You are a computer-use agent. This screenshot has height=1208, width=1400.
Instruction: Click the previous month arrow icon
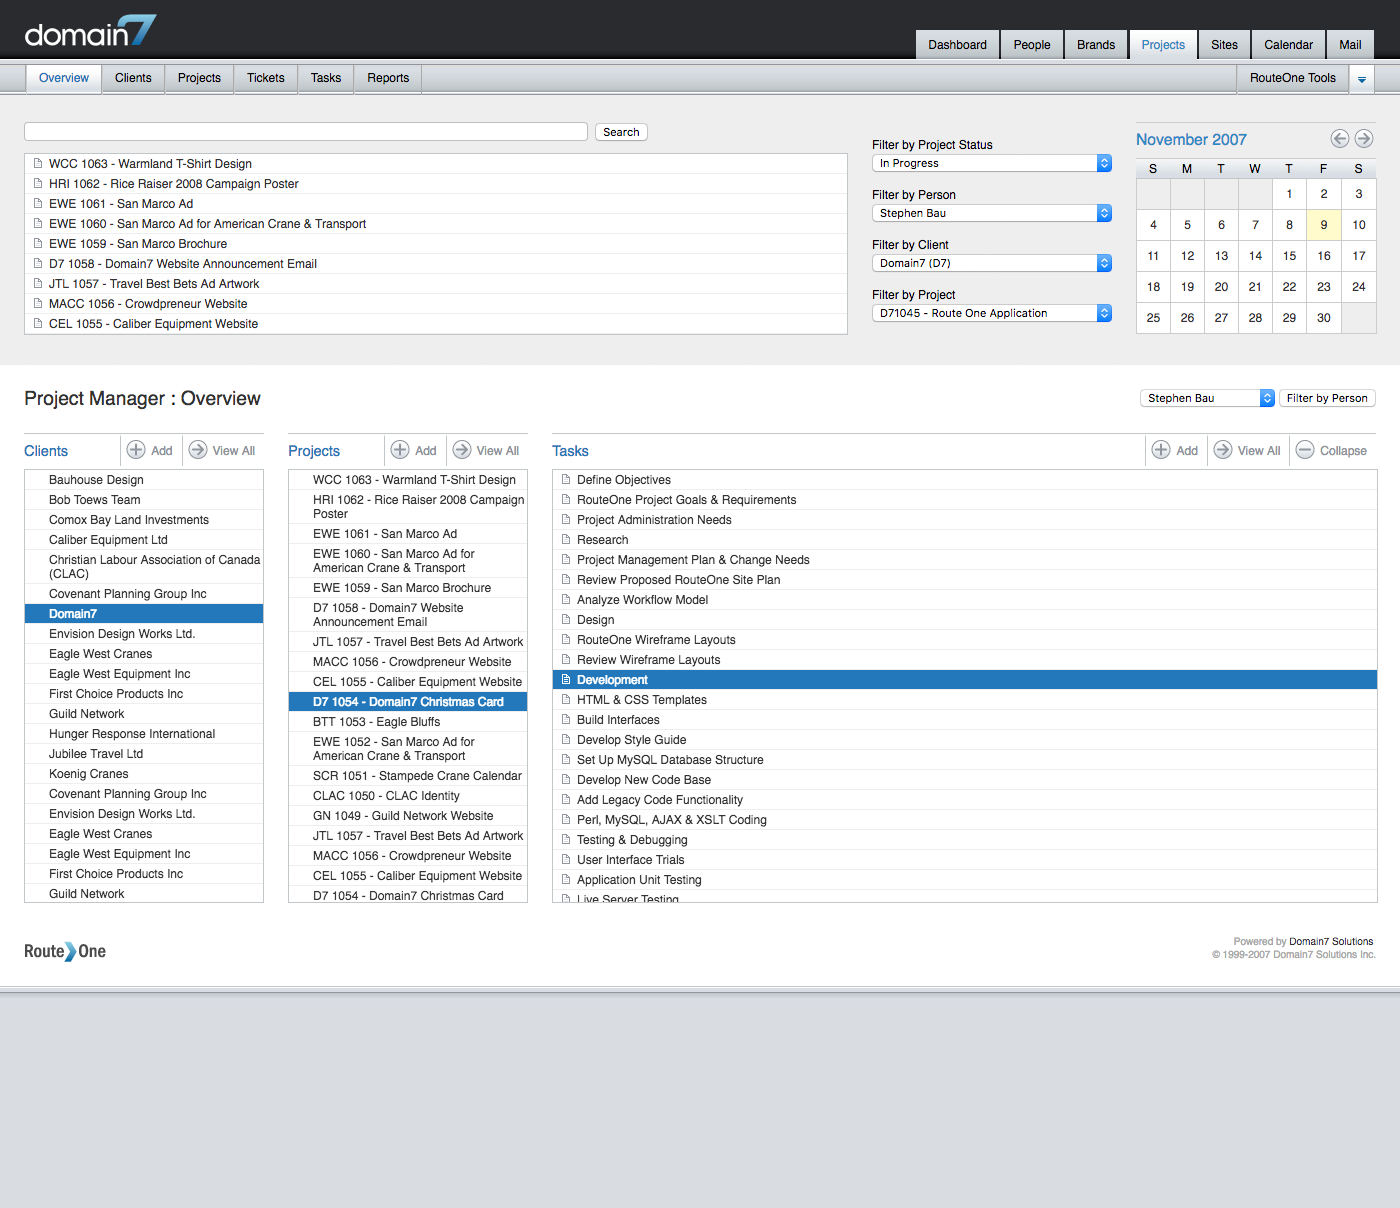[x=1339, y=139]
